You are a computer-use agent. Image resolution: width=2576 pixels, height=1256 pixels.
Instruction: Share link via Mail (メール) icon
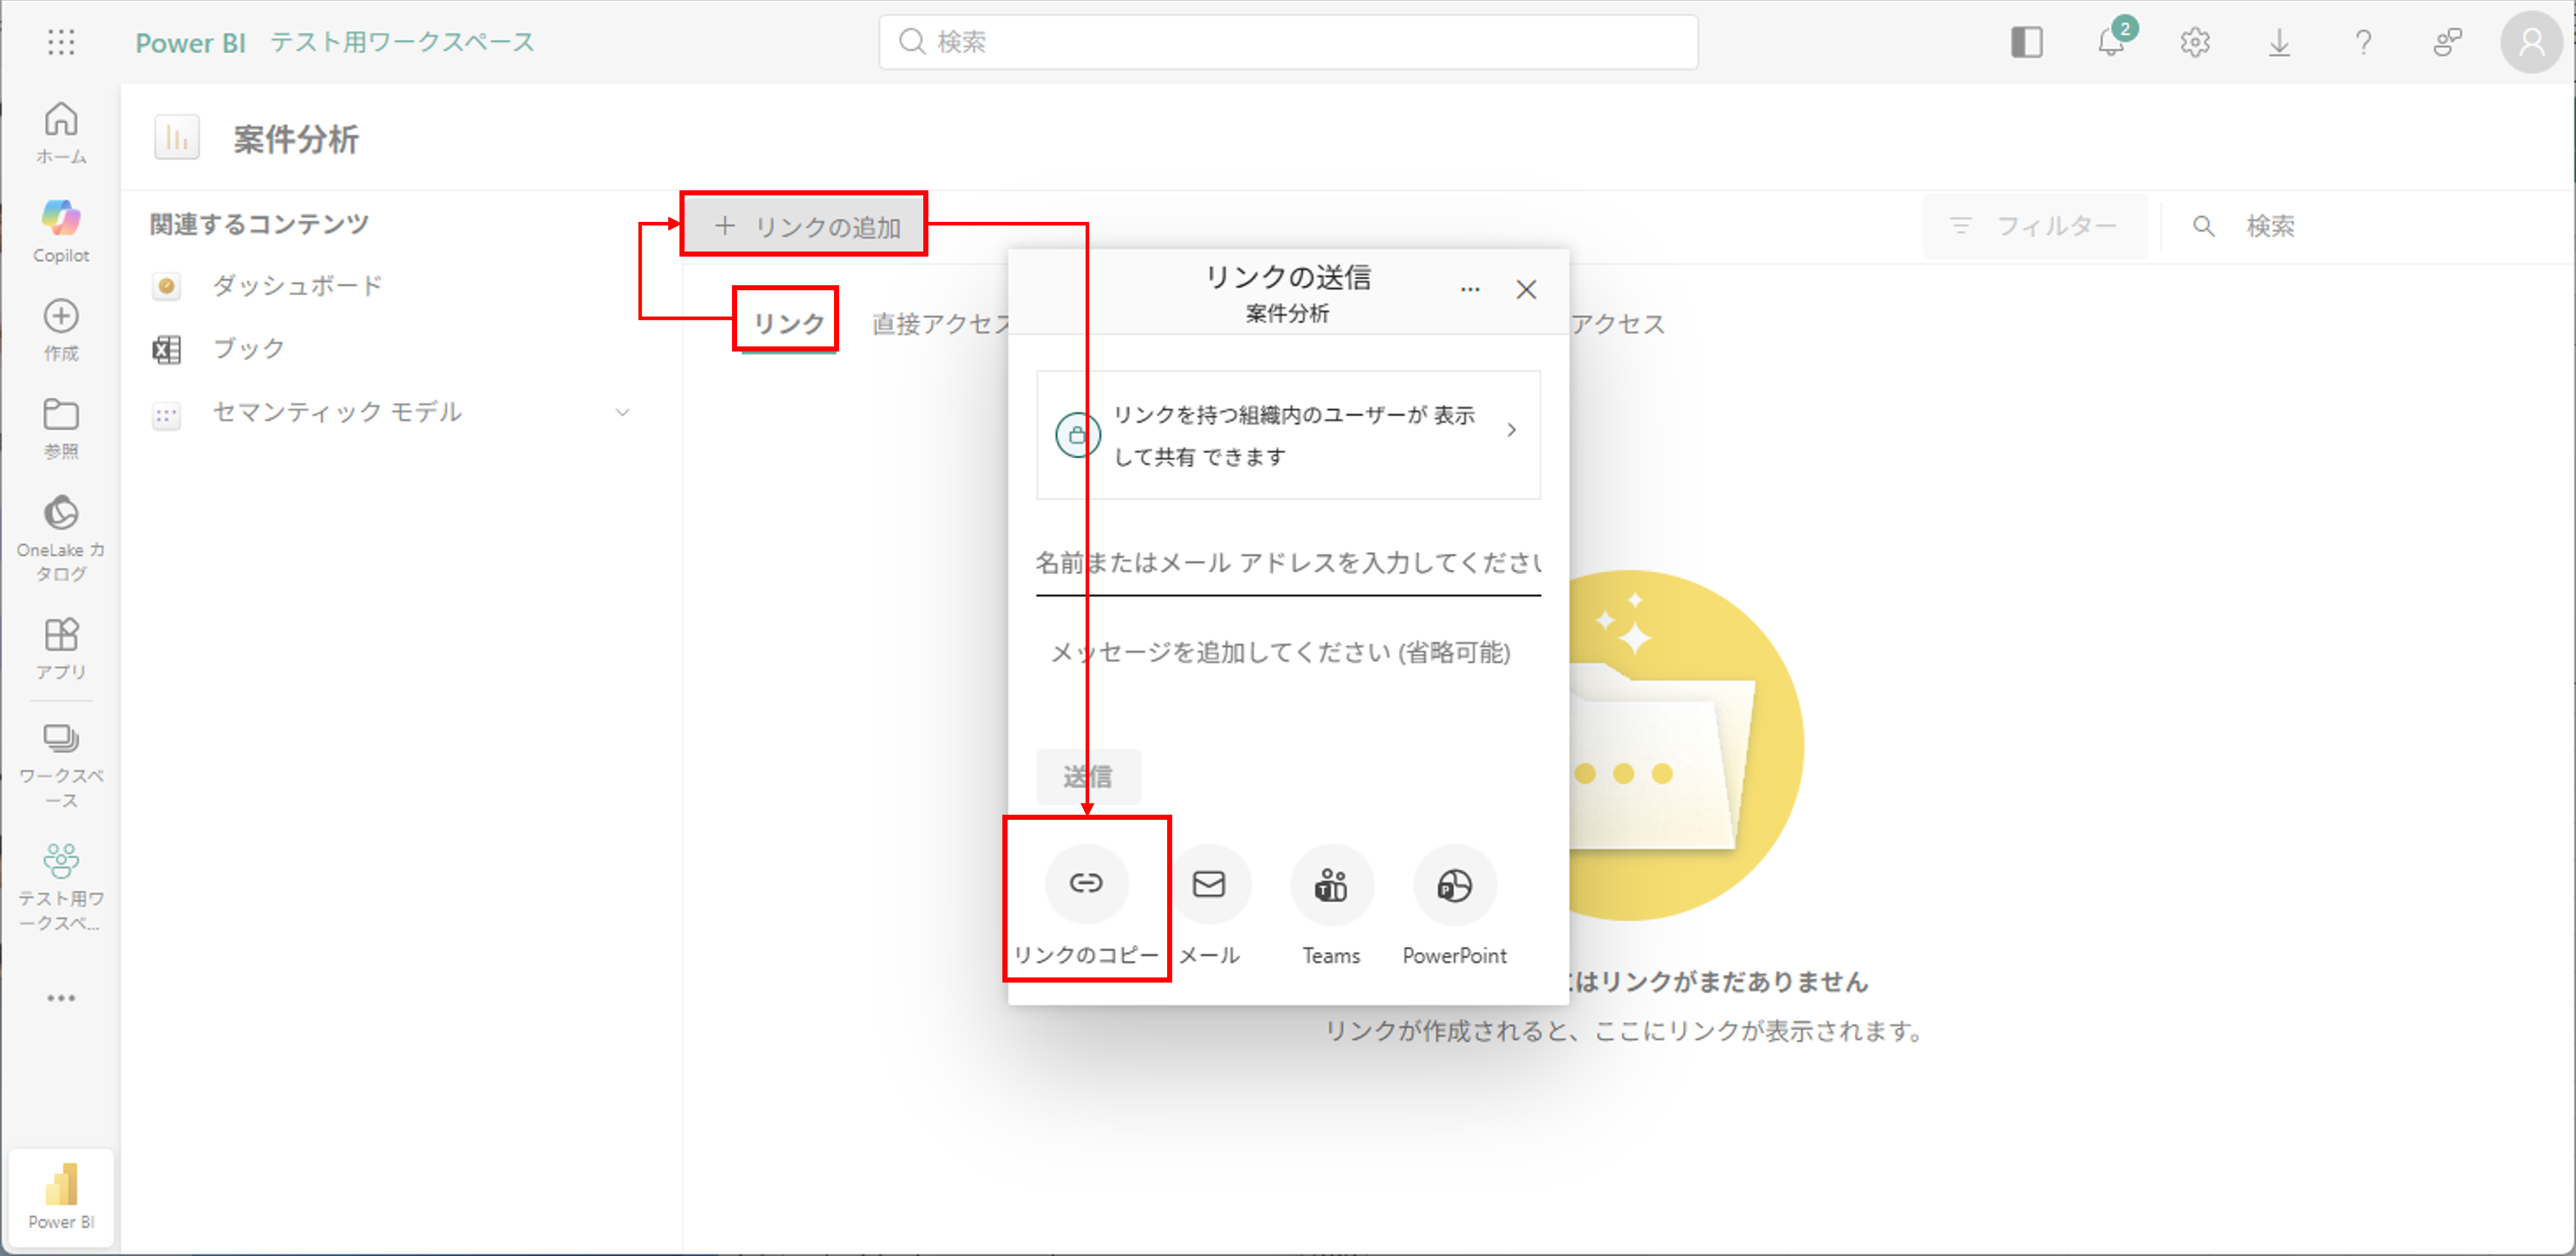pos(1209,885)
